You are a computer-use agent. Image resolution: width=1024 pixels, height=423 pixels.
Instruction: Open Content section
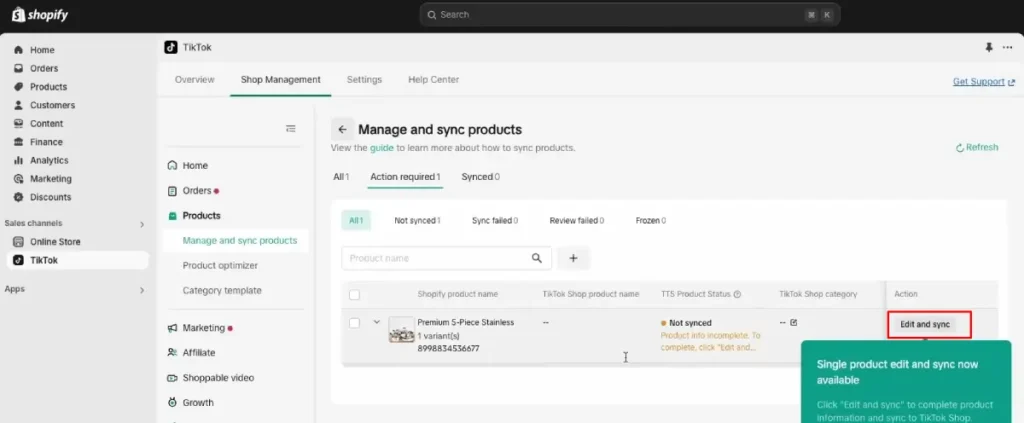tap(46, 123)
